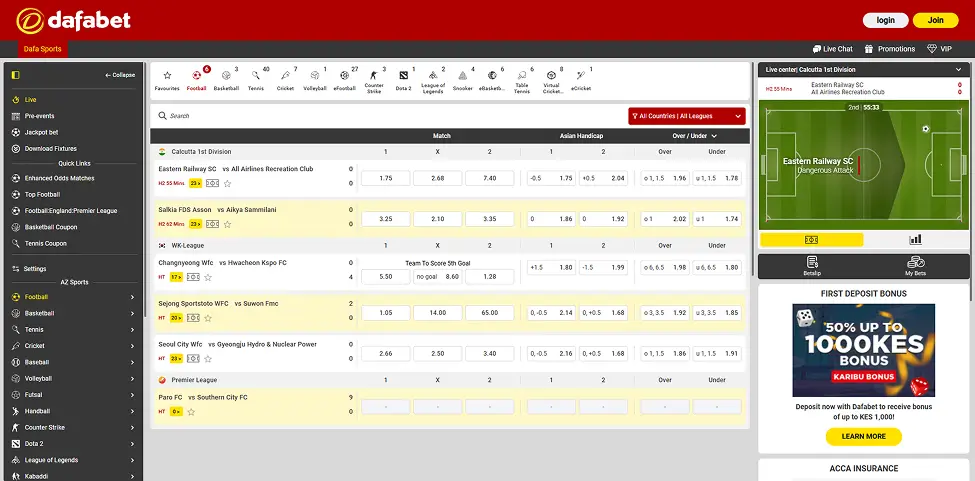Viewport: 975px width, 481px height.
Task: Select the eFootball sport icon
Action: pyautogui.click(x=344, y=80)
